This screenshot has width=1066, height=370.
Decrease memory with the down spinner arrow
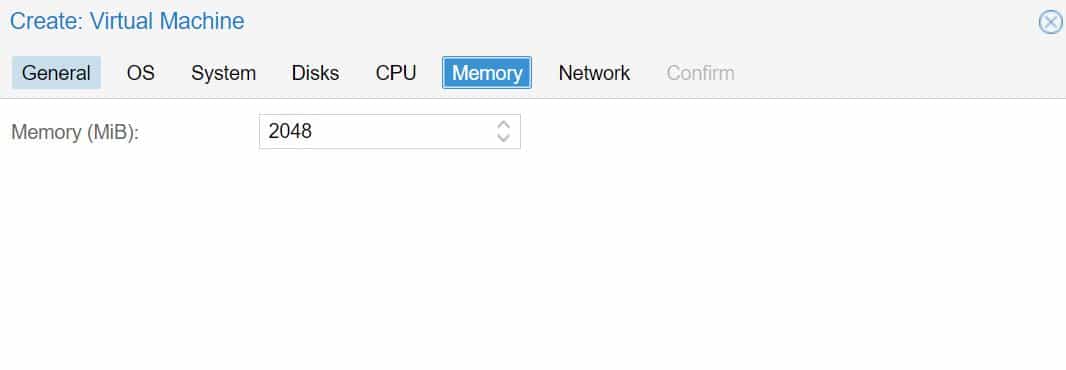click(x=503, y=138)
